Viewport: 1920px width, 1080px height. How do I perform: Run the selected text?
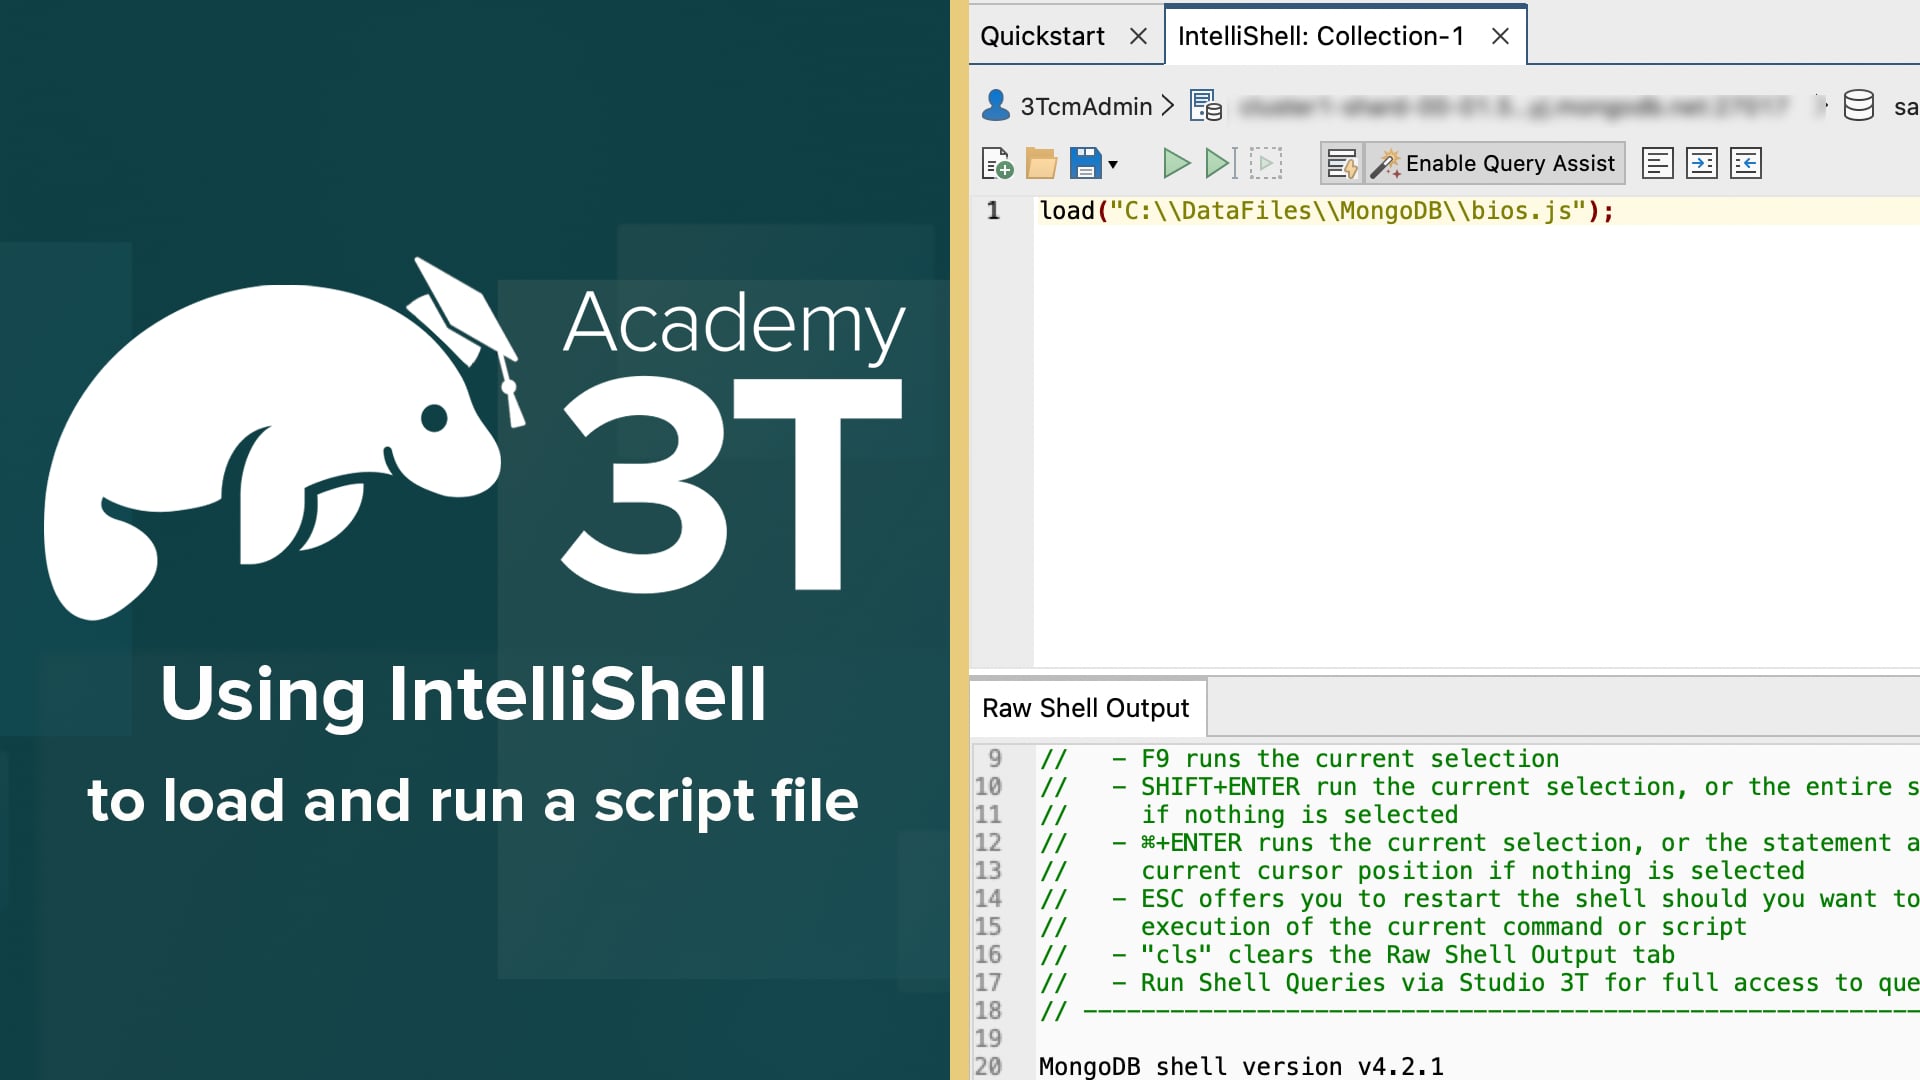point(1266,163)
